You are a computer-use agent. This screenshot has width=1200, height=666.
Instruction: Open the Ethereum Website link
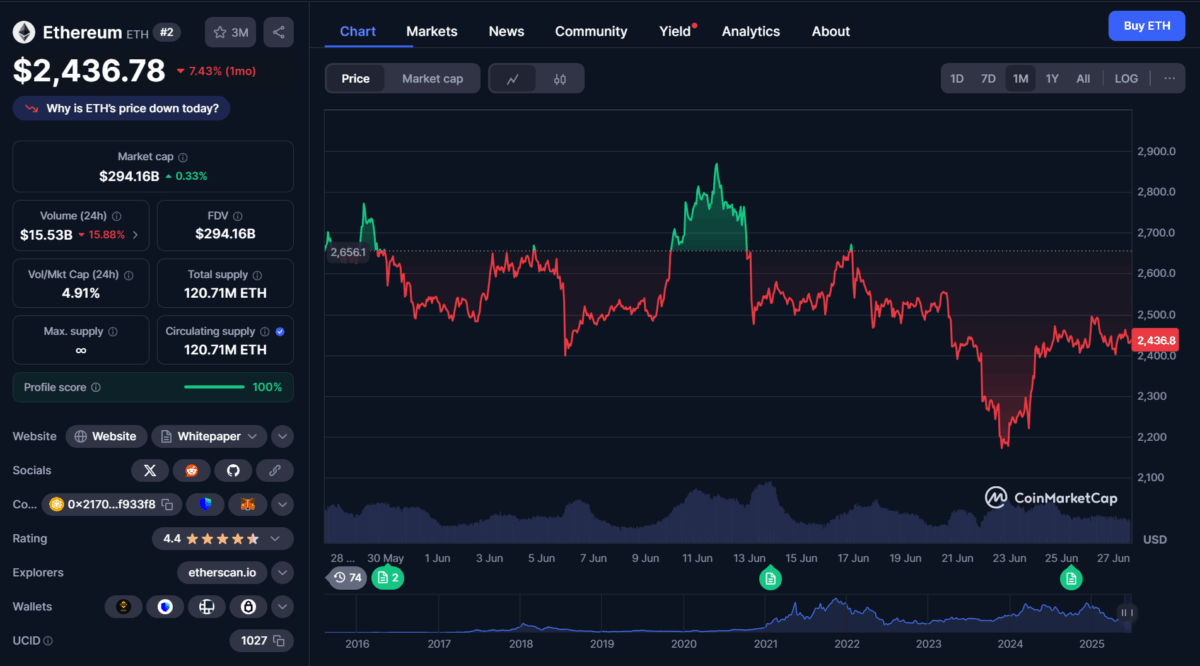[x=106, y=436]
